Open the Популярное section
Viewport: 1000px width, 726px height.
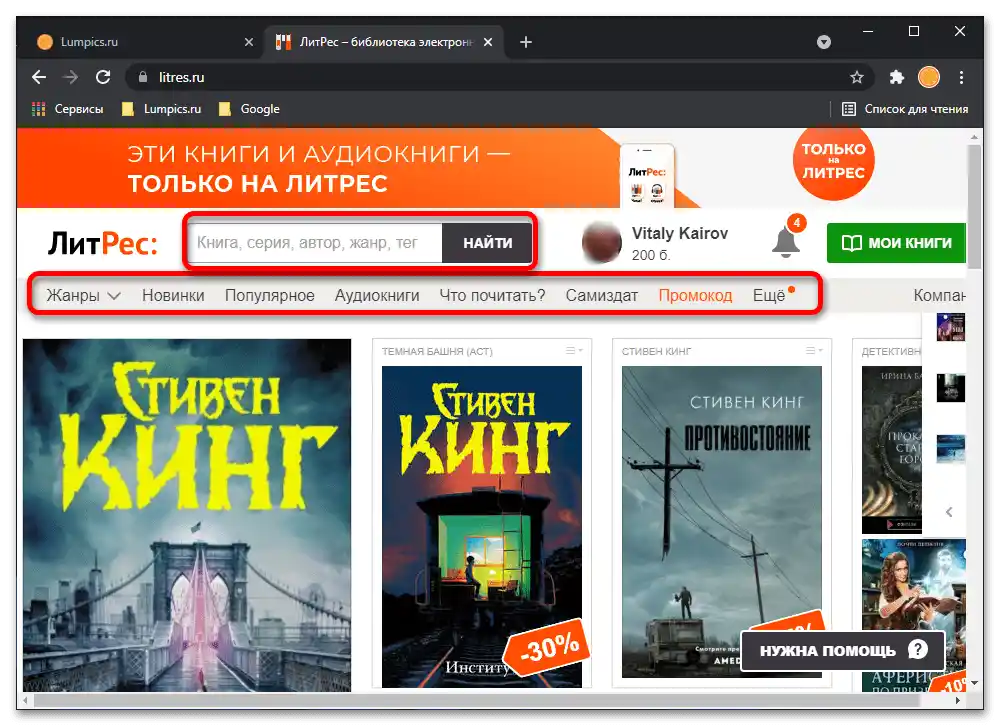point(269,295)
